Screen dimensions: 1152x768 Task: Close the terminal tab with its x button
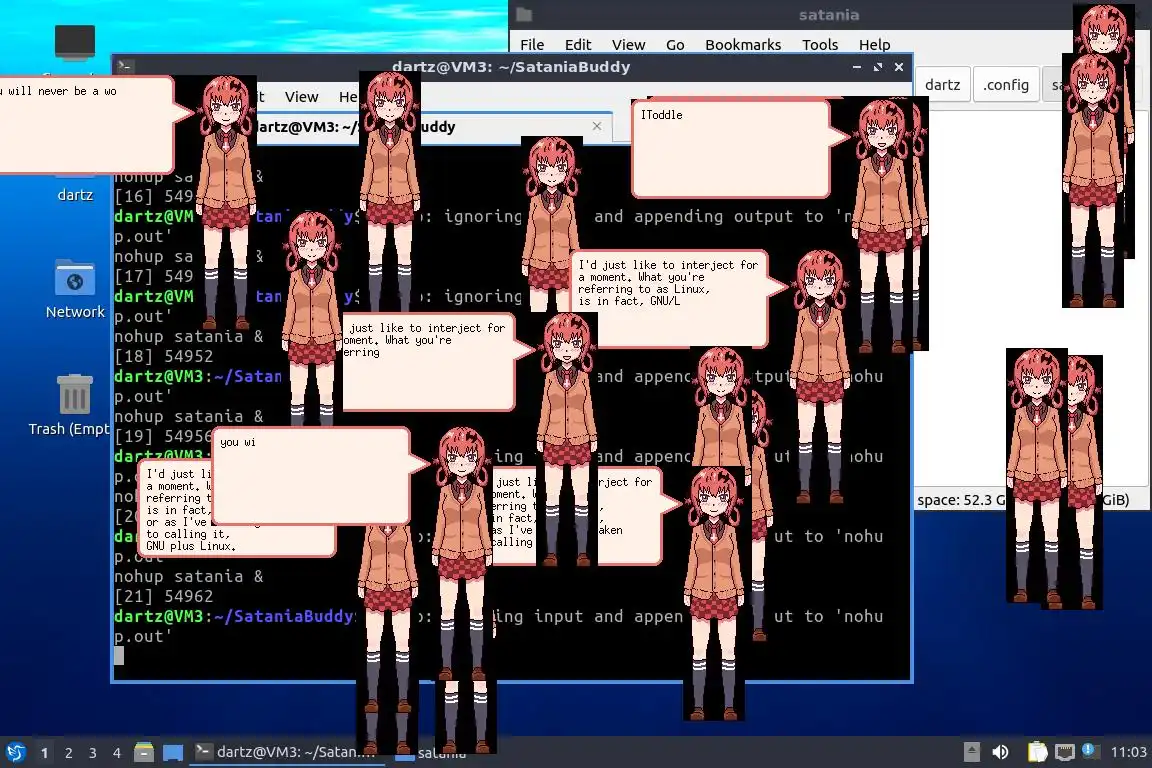[x=597, y=126]
